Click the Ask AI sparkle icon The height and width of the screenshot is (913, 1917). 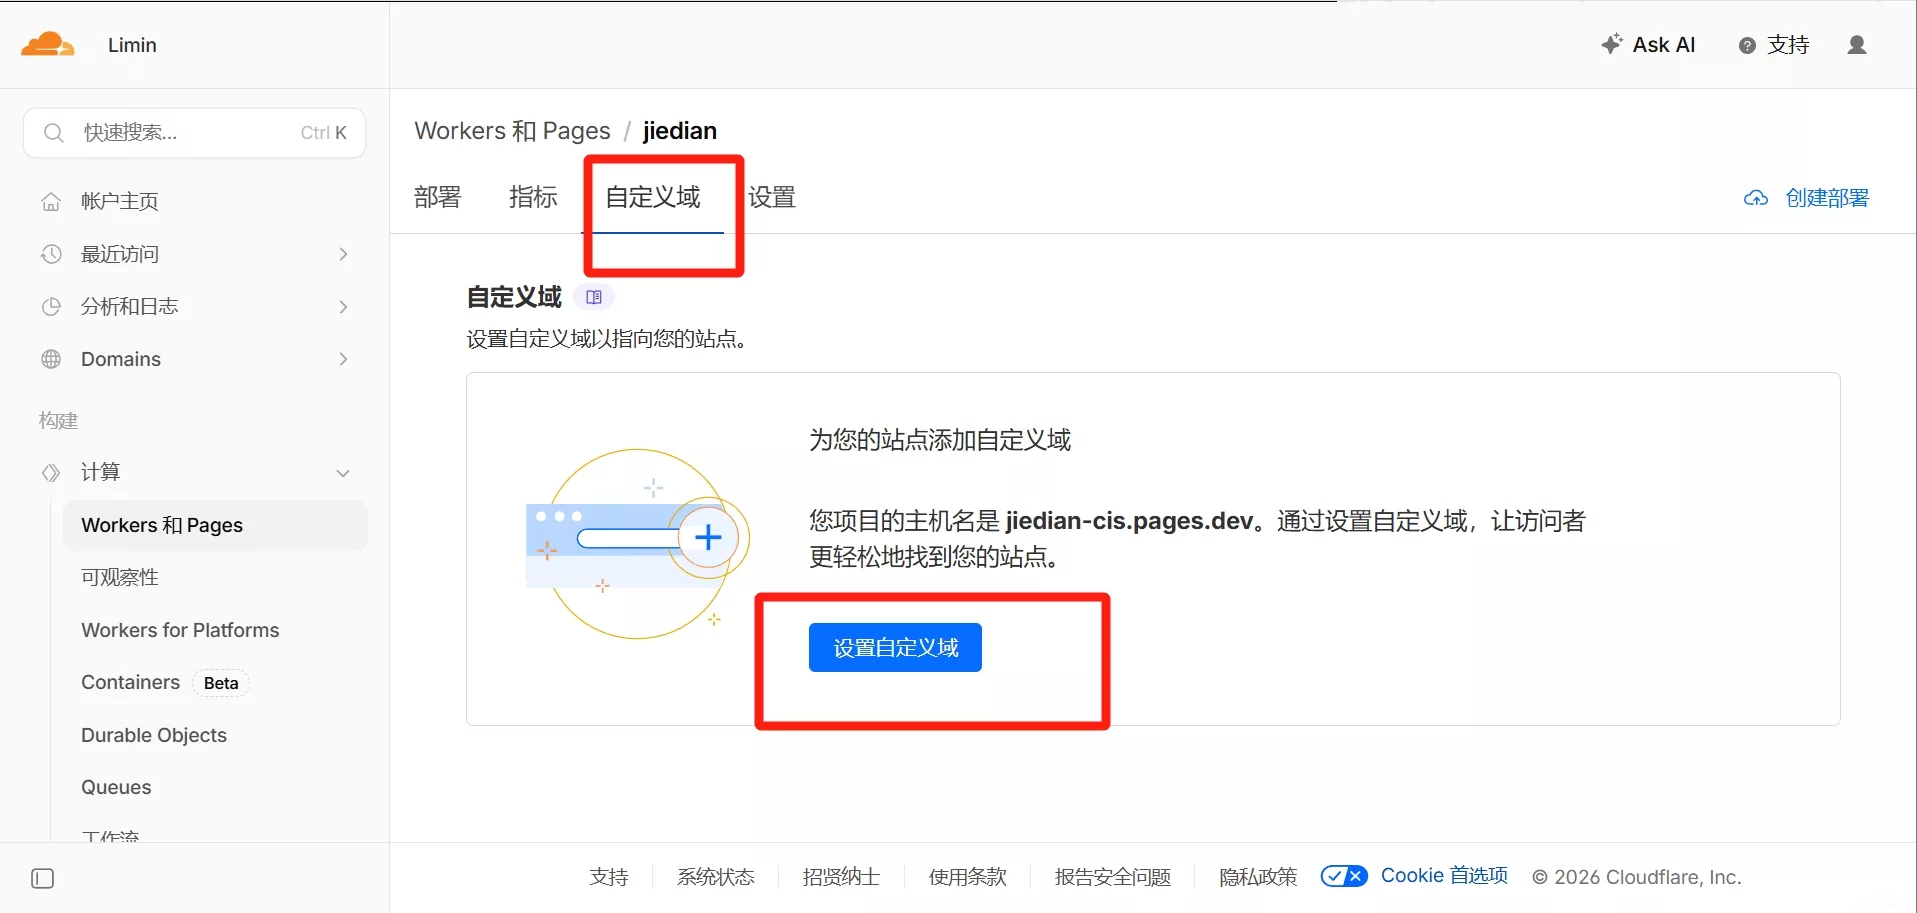[x=1611, y=44]
